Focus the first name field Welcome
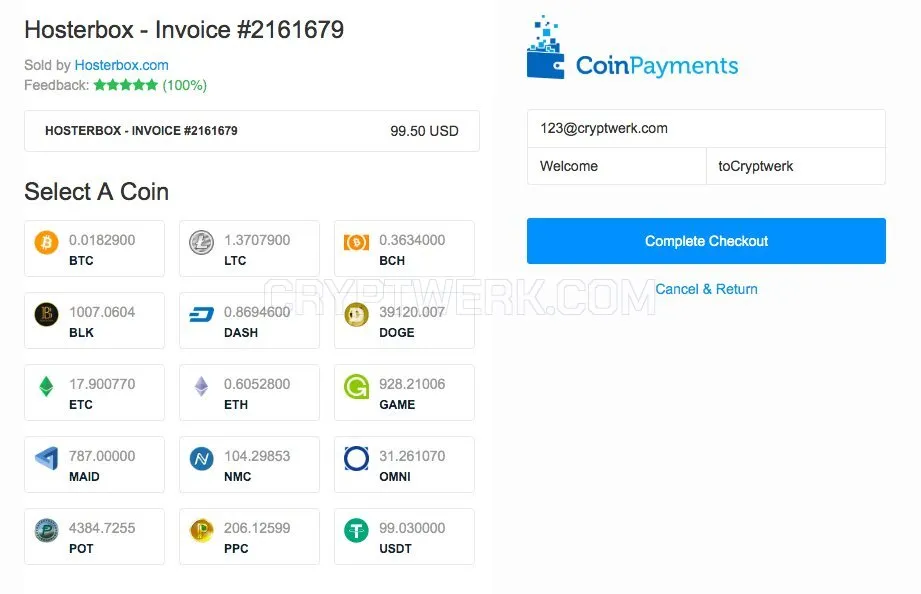921x594 pixels. [x=617, y=166]
